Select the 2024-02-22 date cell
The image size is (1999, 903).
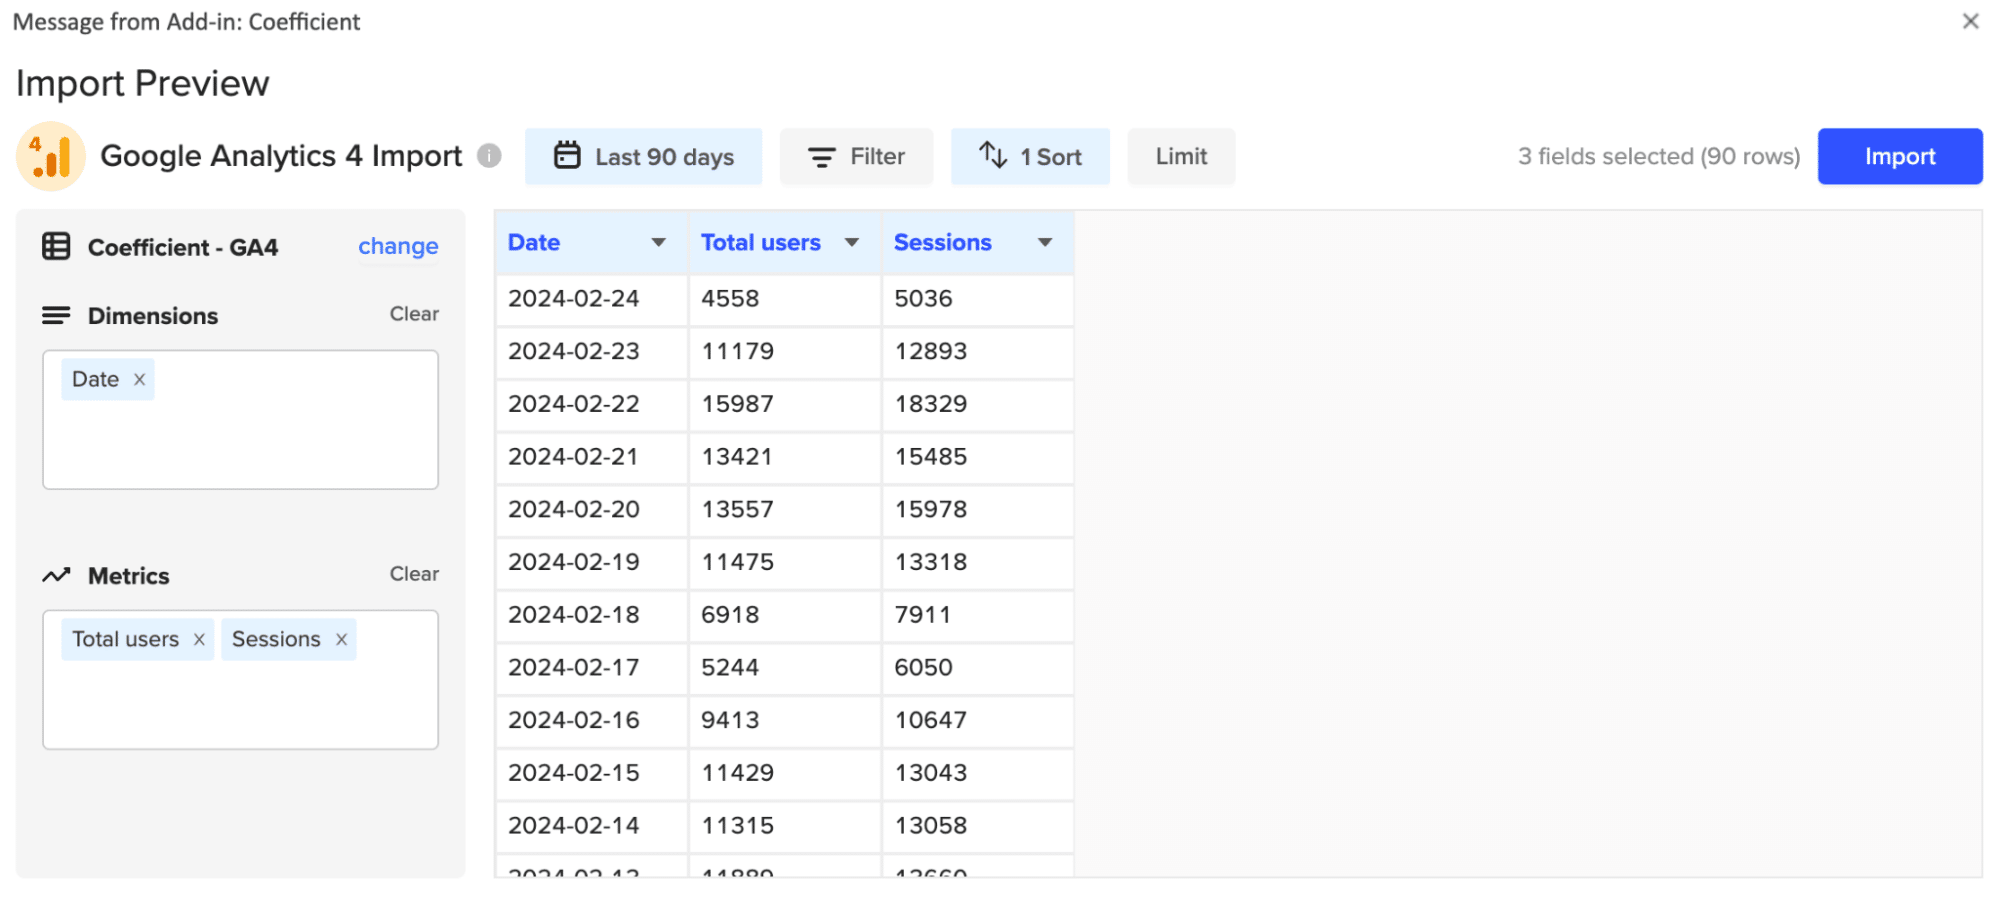click(x=591, y=405)
